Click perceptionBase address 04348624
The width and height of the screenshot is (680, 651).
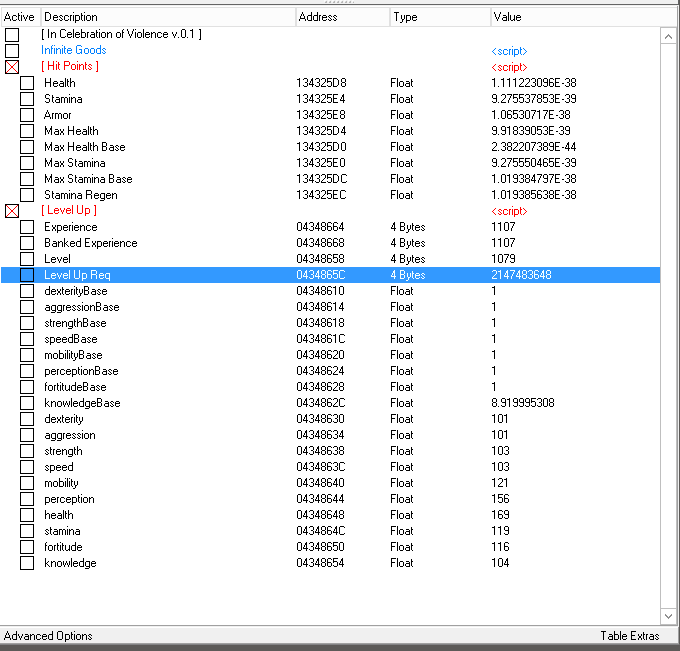(320, 371)
